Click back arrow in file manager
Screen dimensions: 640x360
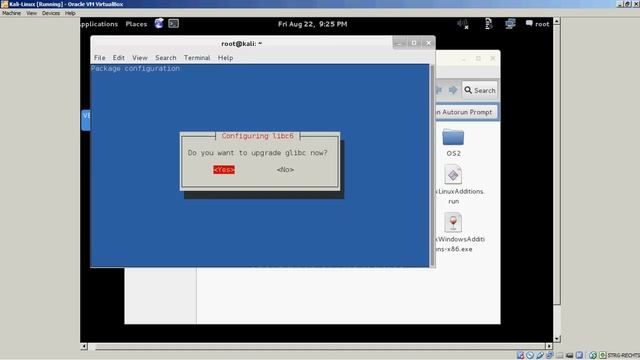[439, 90]
